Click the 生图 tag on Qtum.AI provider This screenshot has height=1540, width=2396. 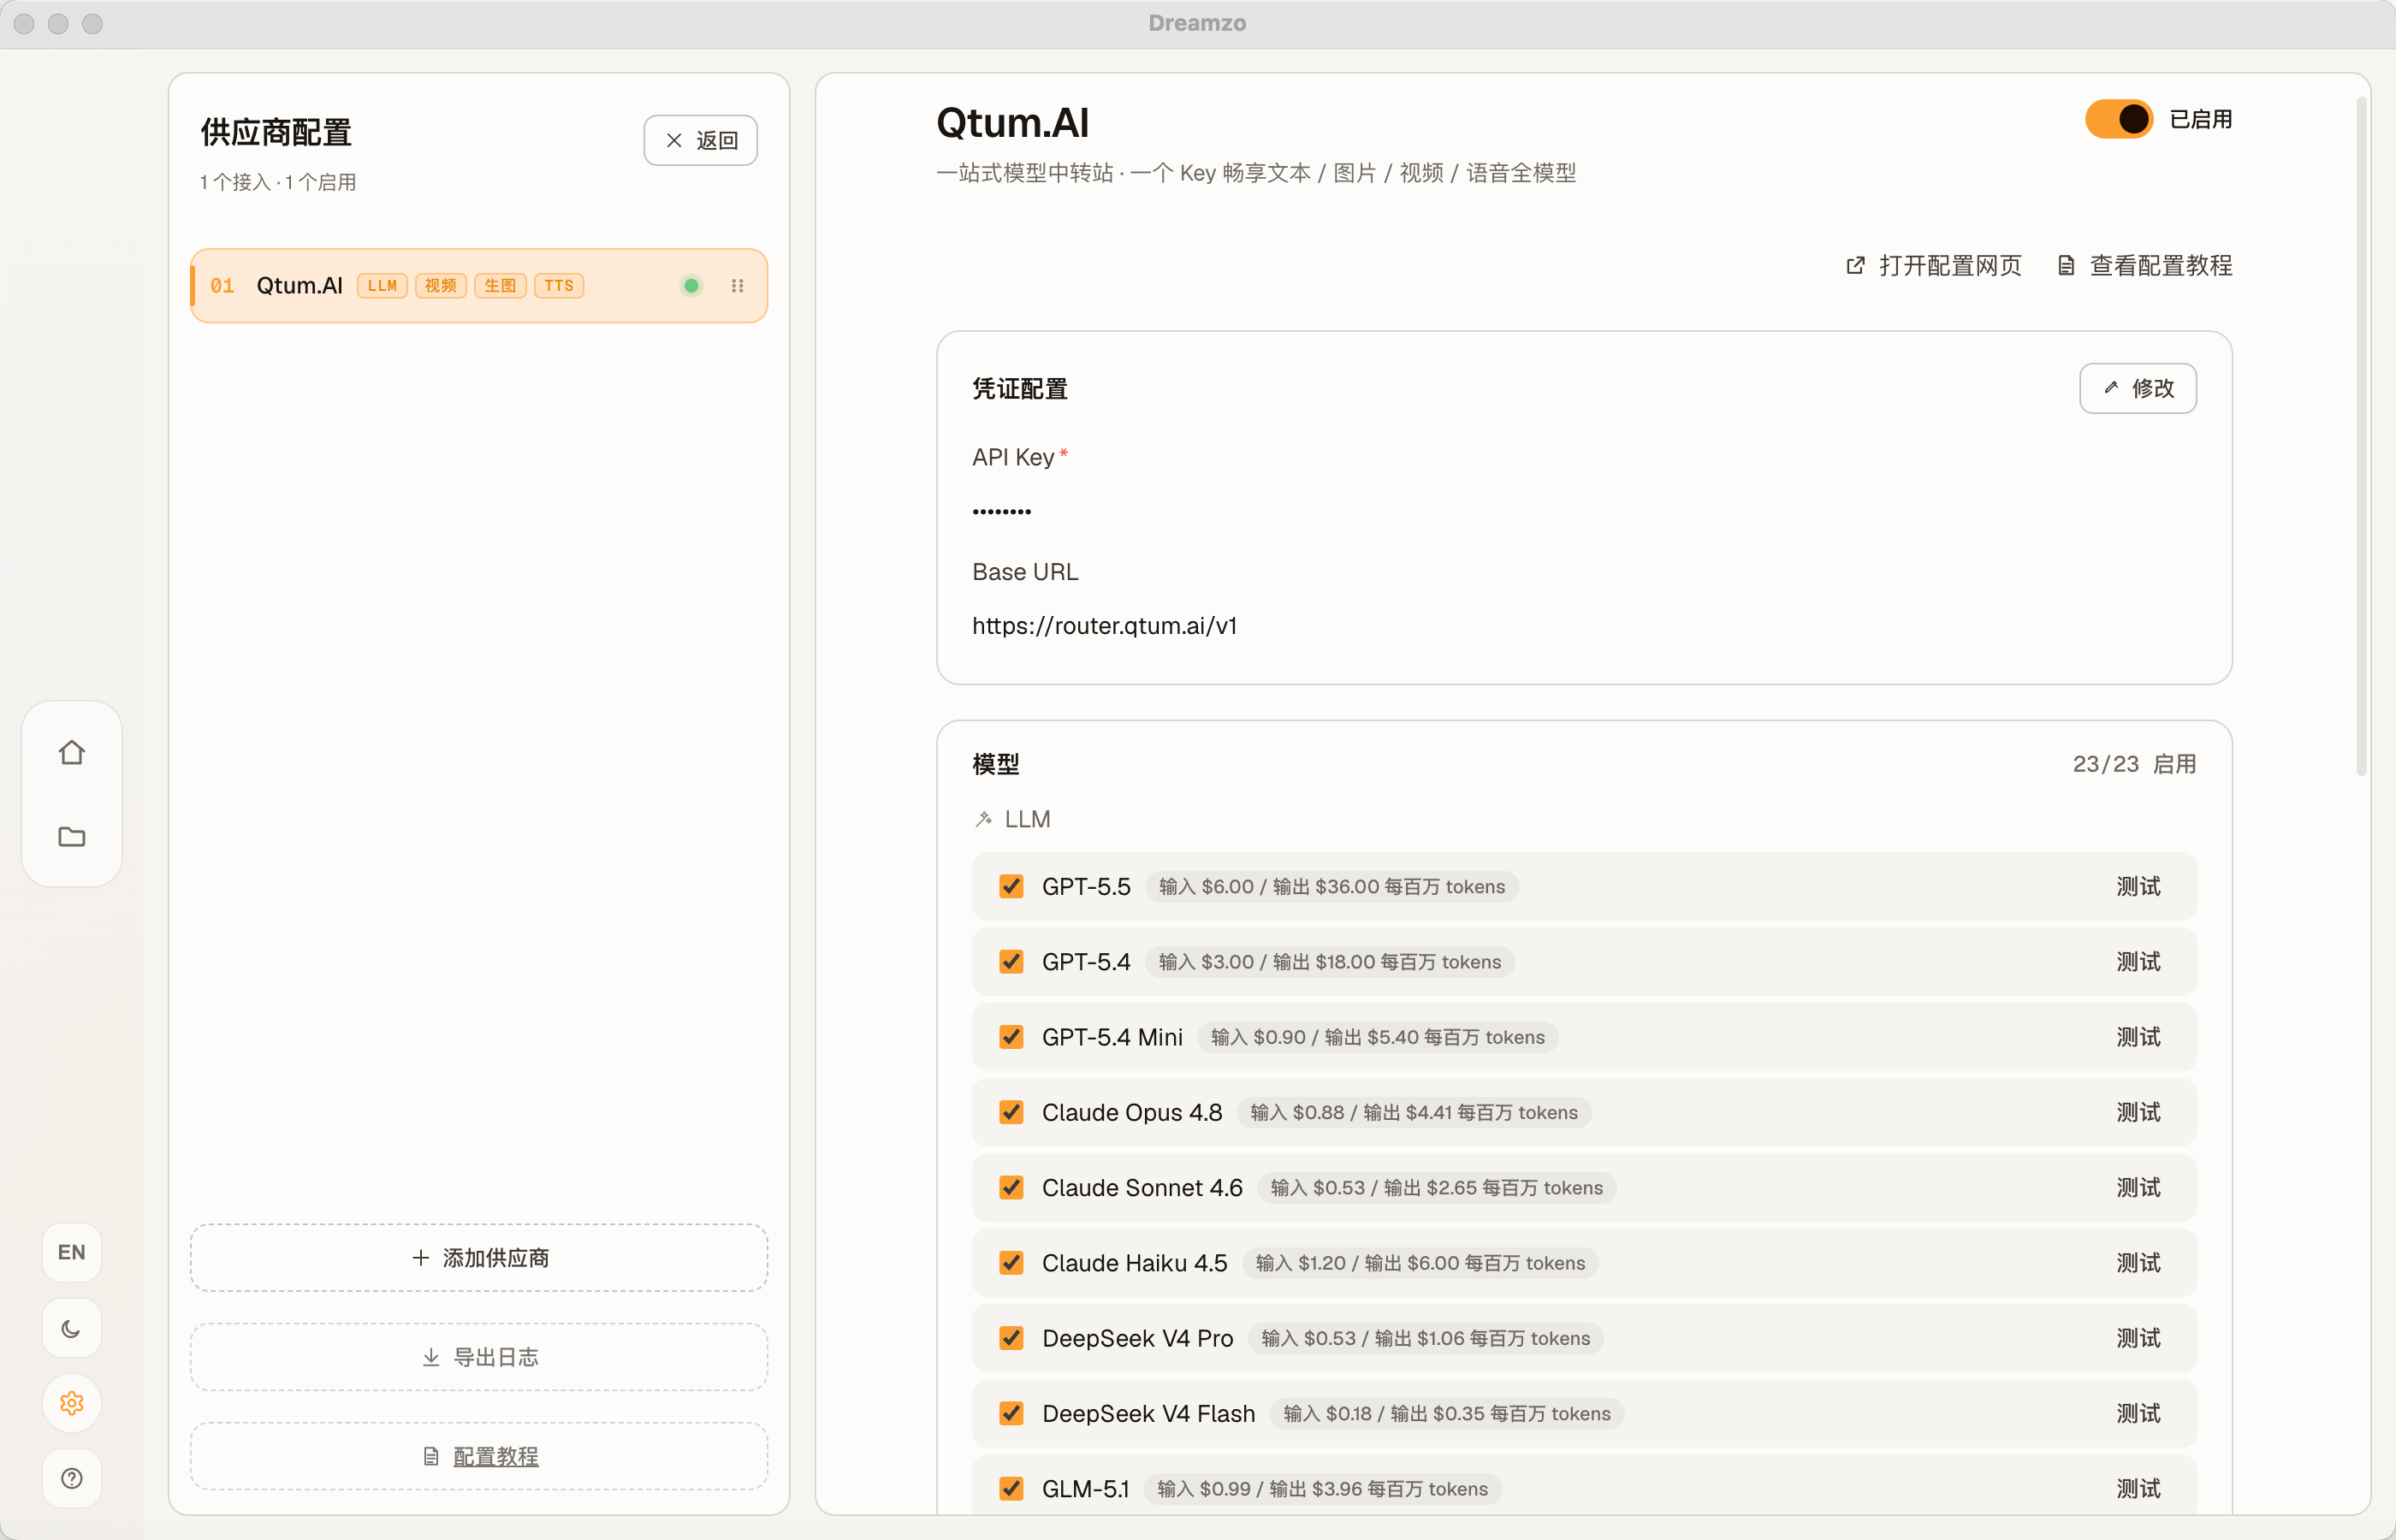(500, 286)
